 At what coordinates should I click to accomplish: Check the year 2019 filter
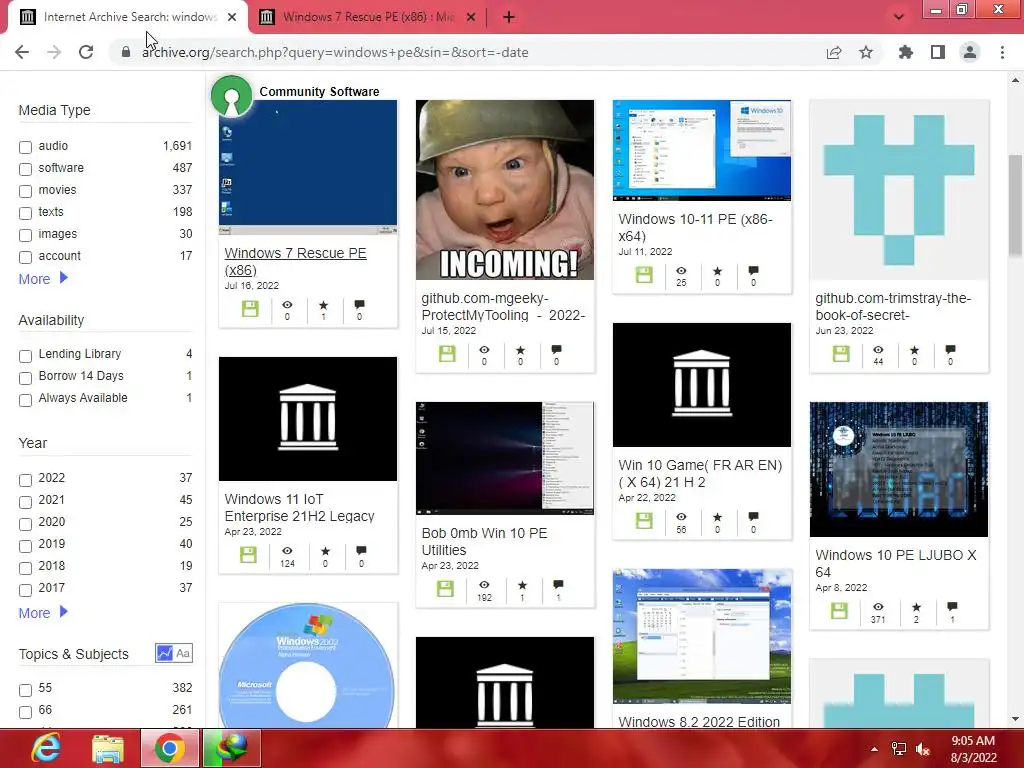click(25, 546)
